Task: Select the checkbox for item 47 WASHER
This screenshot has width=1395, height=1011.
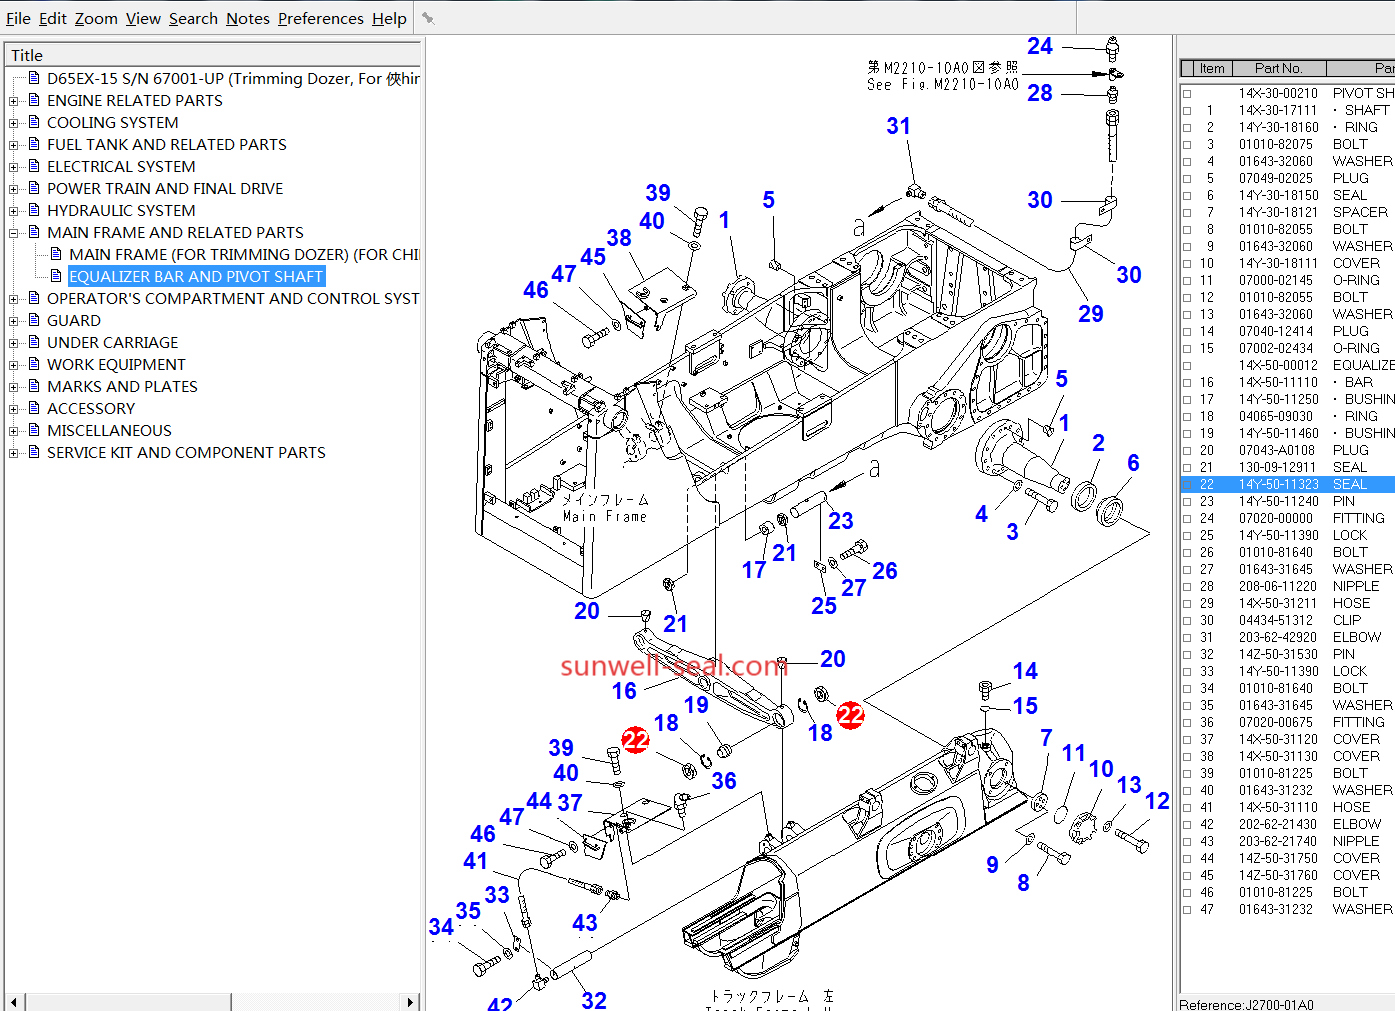Action: [x=1187, y=910]
